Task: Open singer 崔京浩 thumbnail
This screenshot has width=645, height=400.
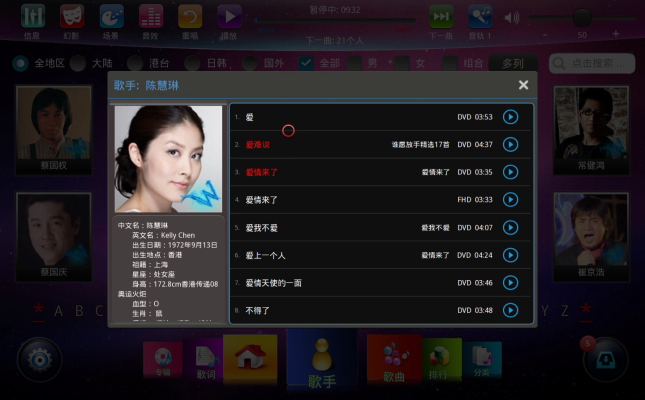Action: (591, 237)
